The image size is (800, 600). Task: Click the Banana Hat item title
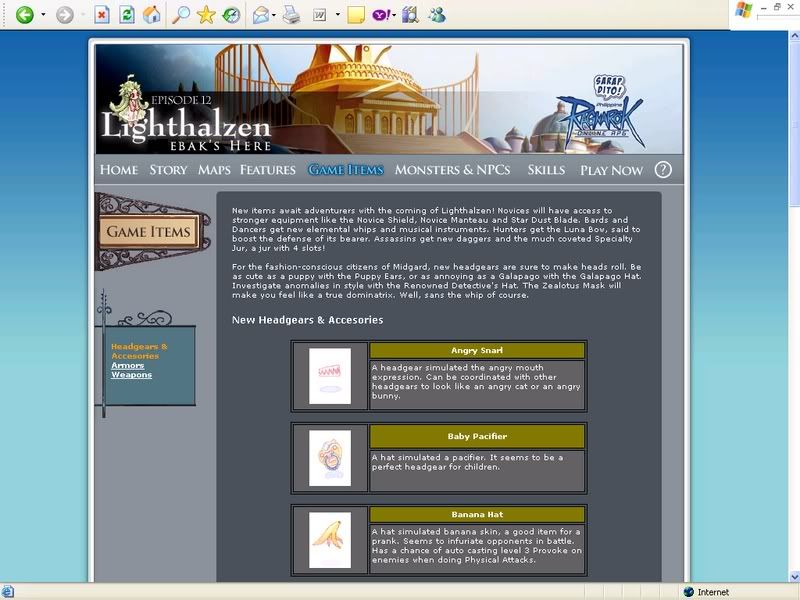tap(477, 514)
